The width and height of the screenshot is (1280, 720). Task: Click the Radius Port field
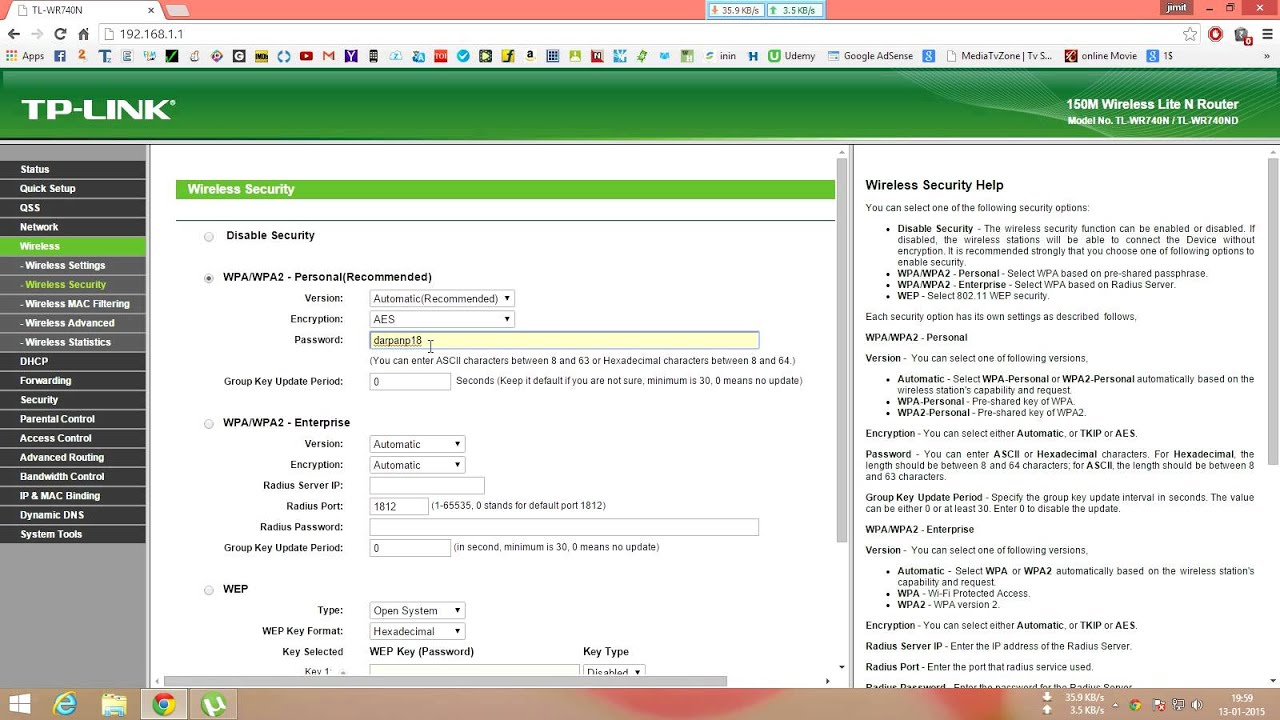pyautogui.click(x=399, y=506)
